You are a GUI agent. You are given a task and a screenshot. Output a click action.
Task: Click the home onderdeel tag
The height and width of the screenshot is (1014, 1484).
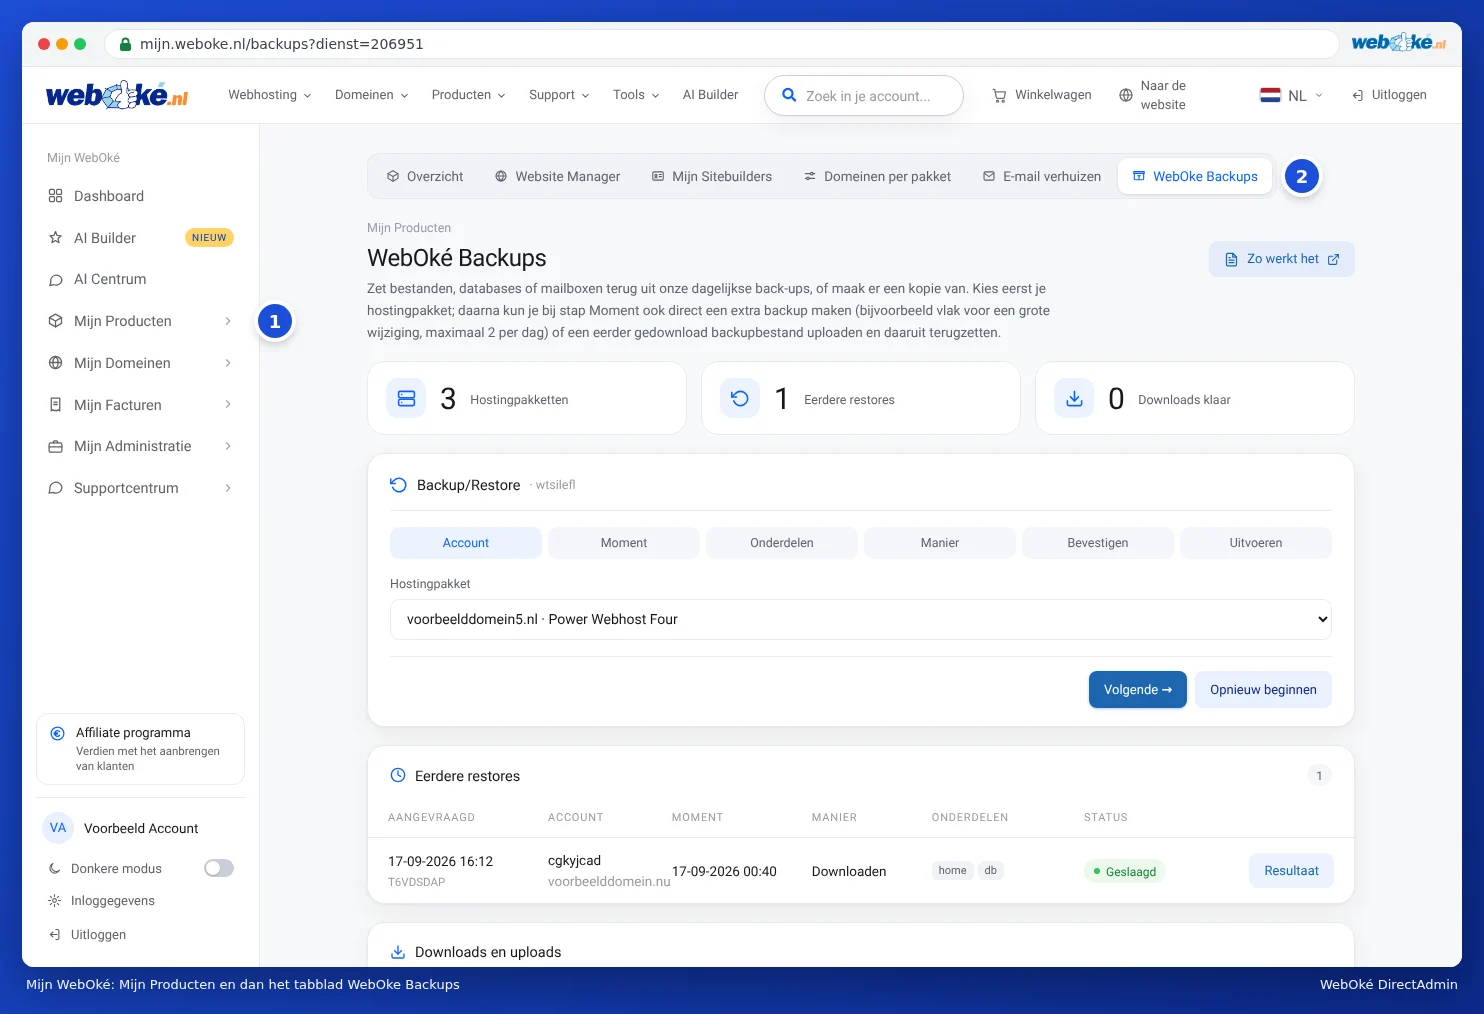[952, 870]
